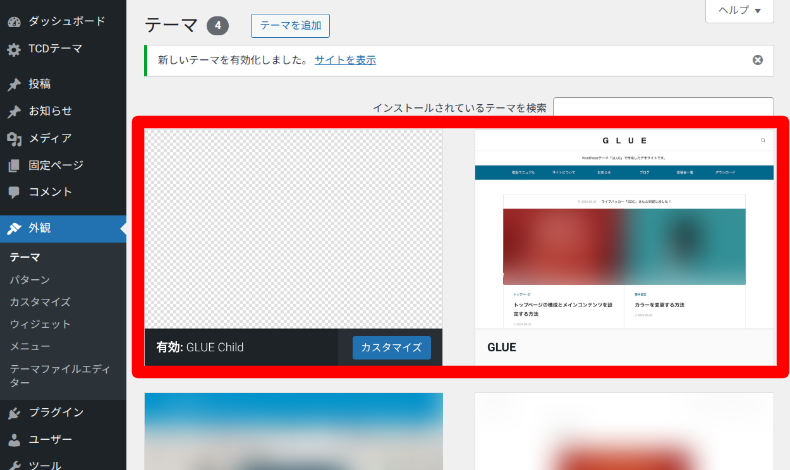Click the blue カスタマイズ button

point(391,348)
